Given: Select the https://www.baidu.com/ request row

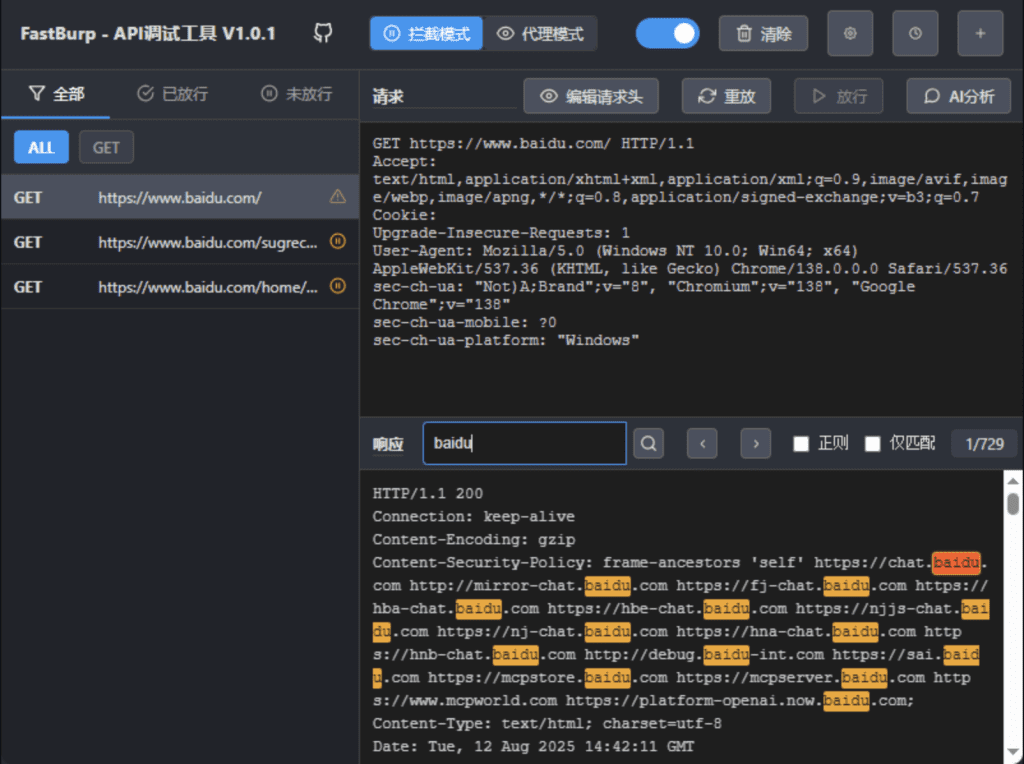Looking at the screenshot, I should tap(180, 197).
